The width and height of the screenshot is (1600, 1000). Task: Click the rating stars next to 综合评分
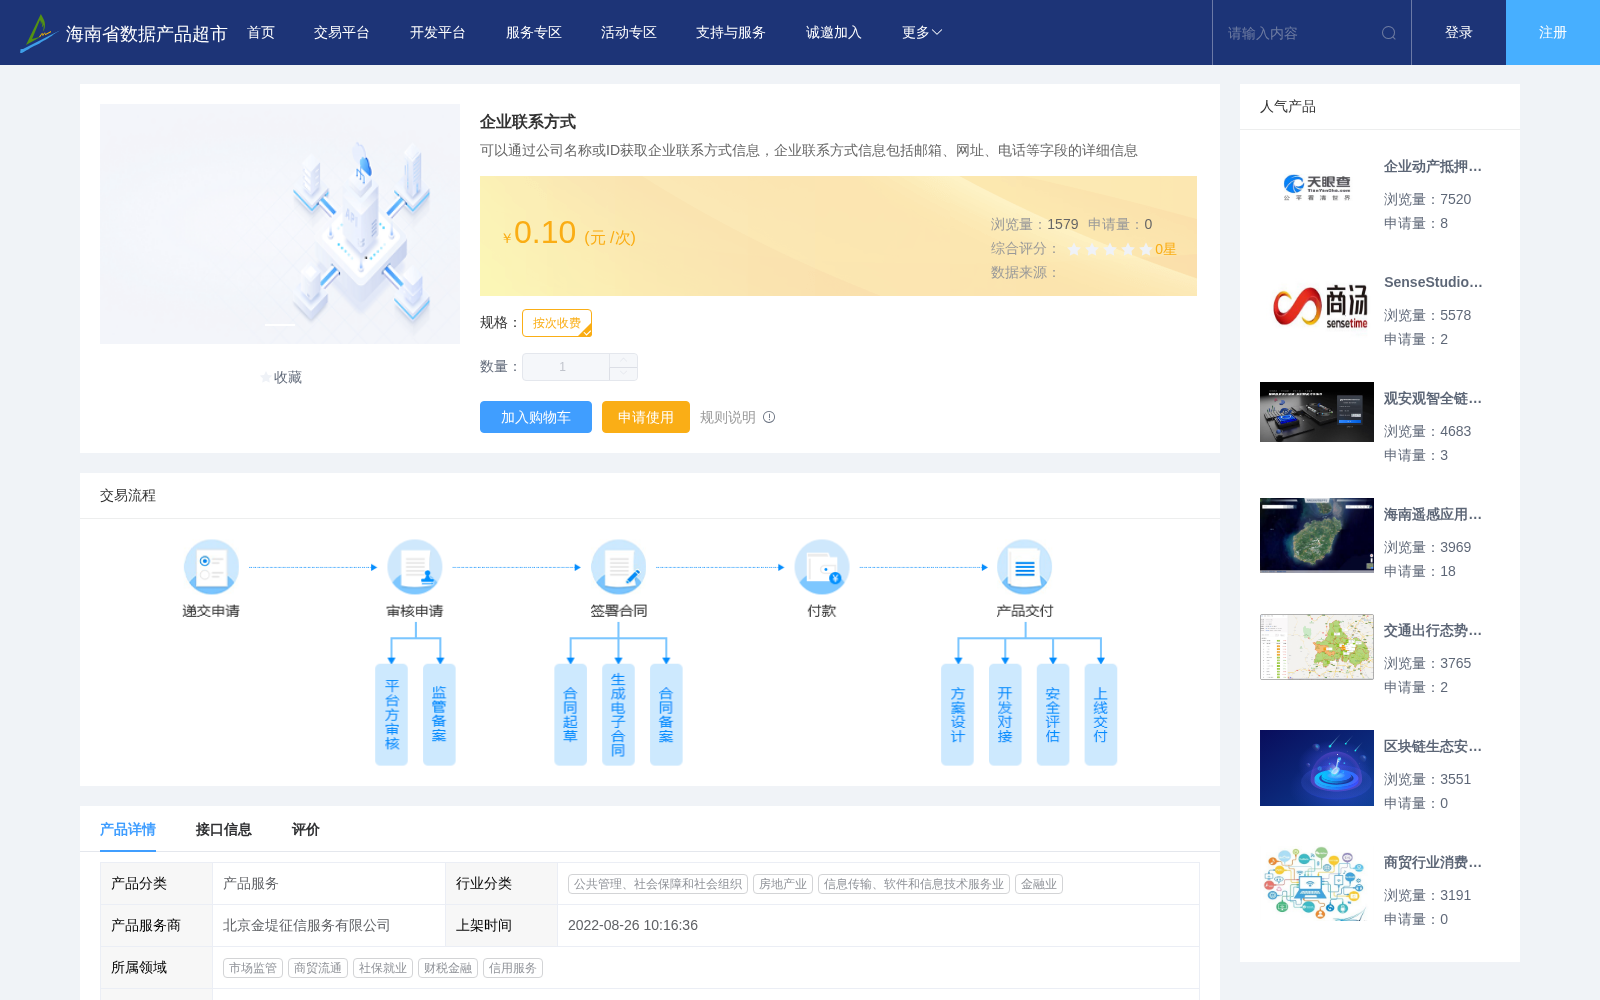click(x=1110, y=249)
